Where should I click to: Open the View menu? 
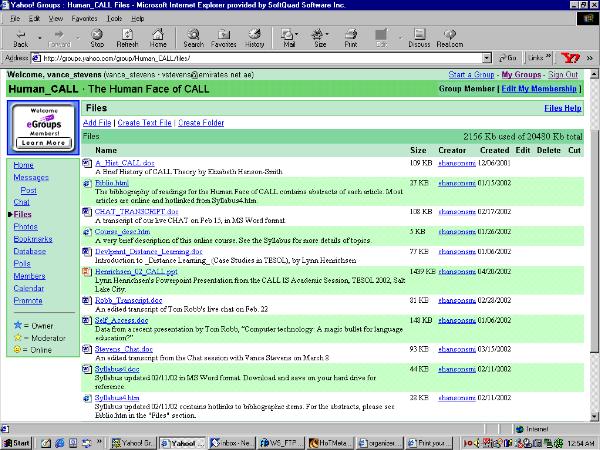55,18
